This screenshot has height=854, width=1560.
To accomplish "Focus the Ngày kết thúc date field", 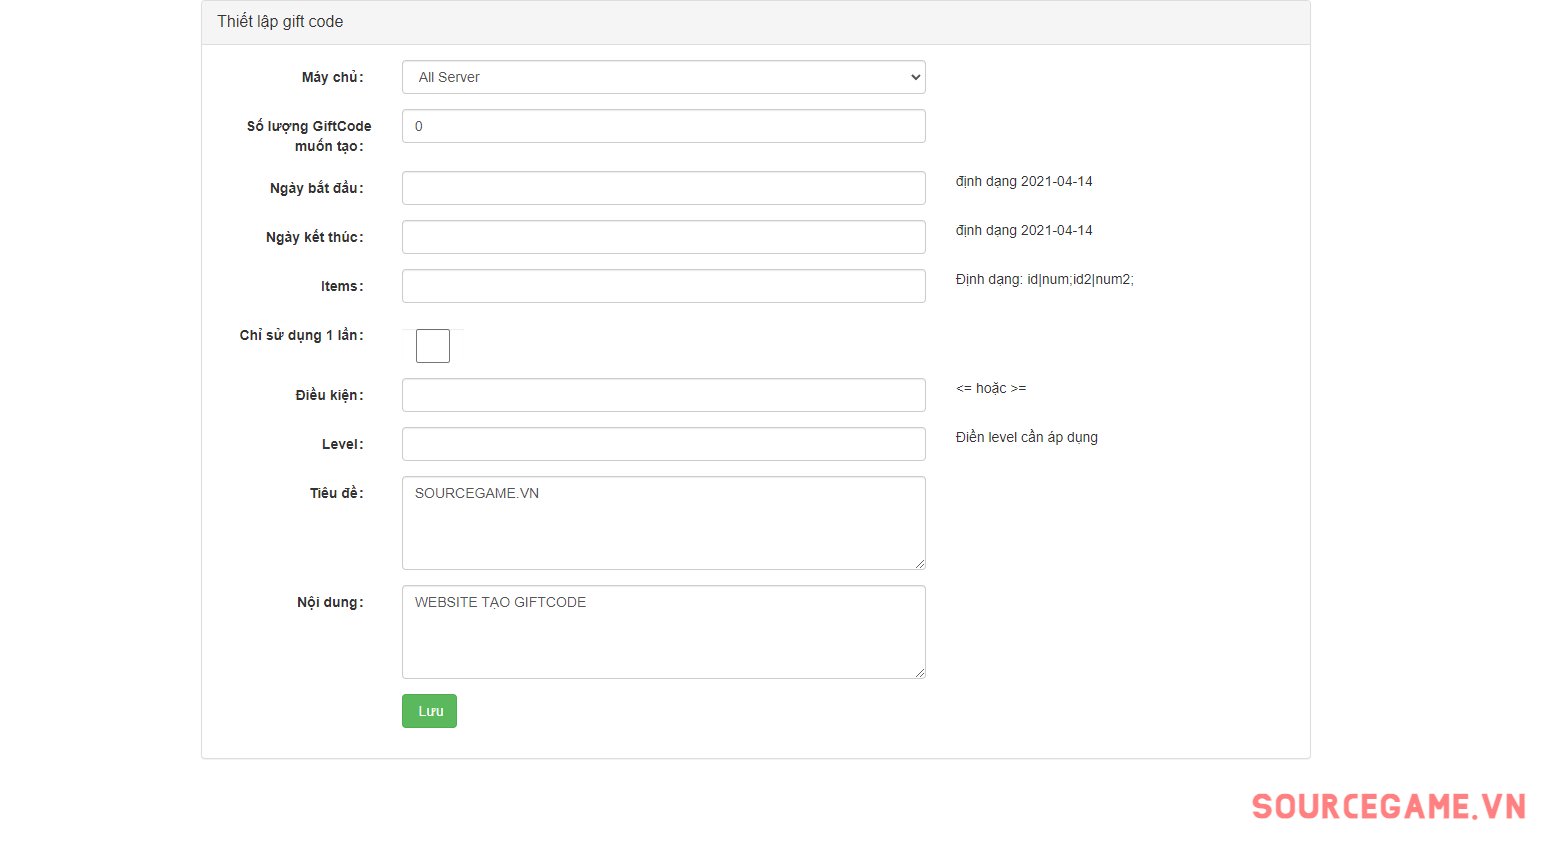I will tap(663, 237).
